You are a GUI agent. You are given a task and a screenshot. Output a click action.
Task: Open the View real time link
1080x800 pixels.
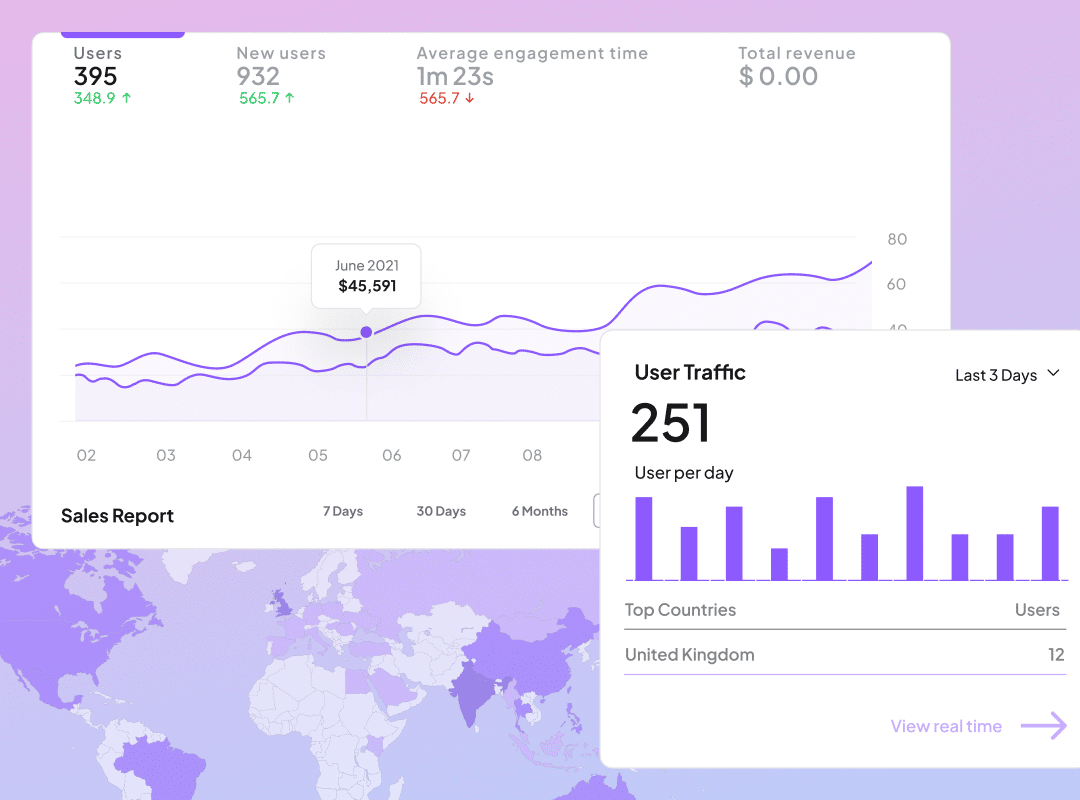click(946, 726)
